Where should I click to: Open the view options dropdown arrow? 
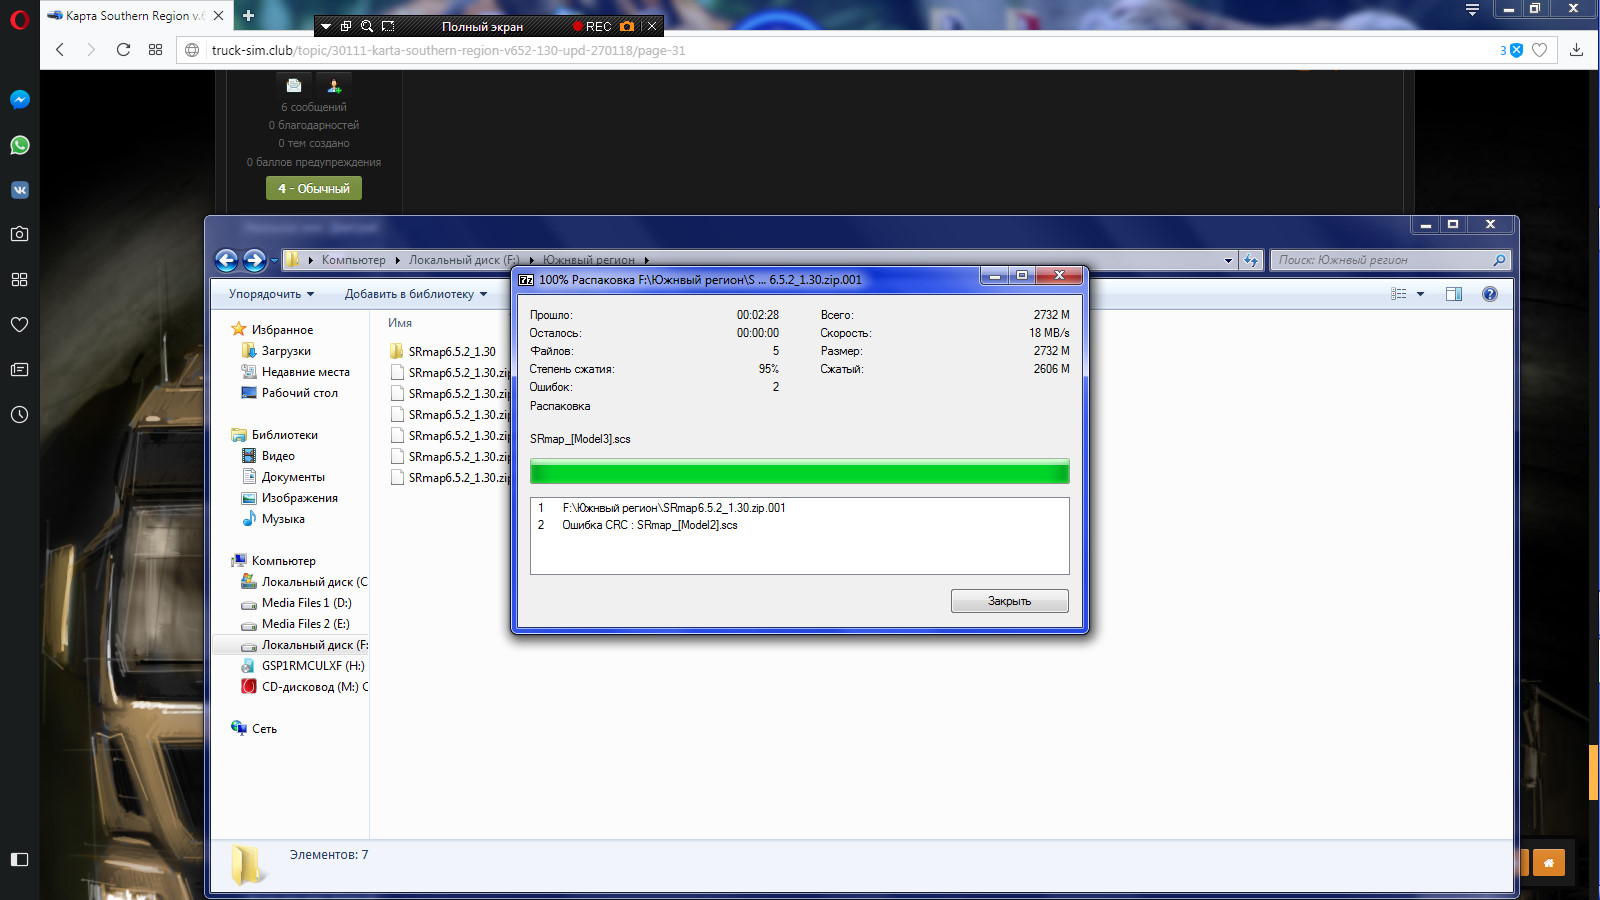(x=1420, y=294)
